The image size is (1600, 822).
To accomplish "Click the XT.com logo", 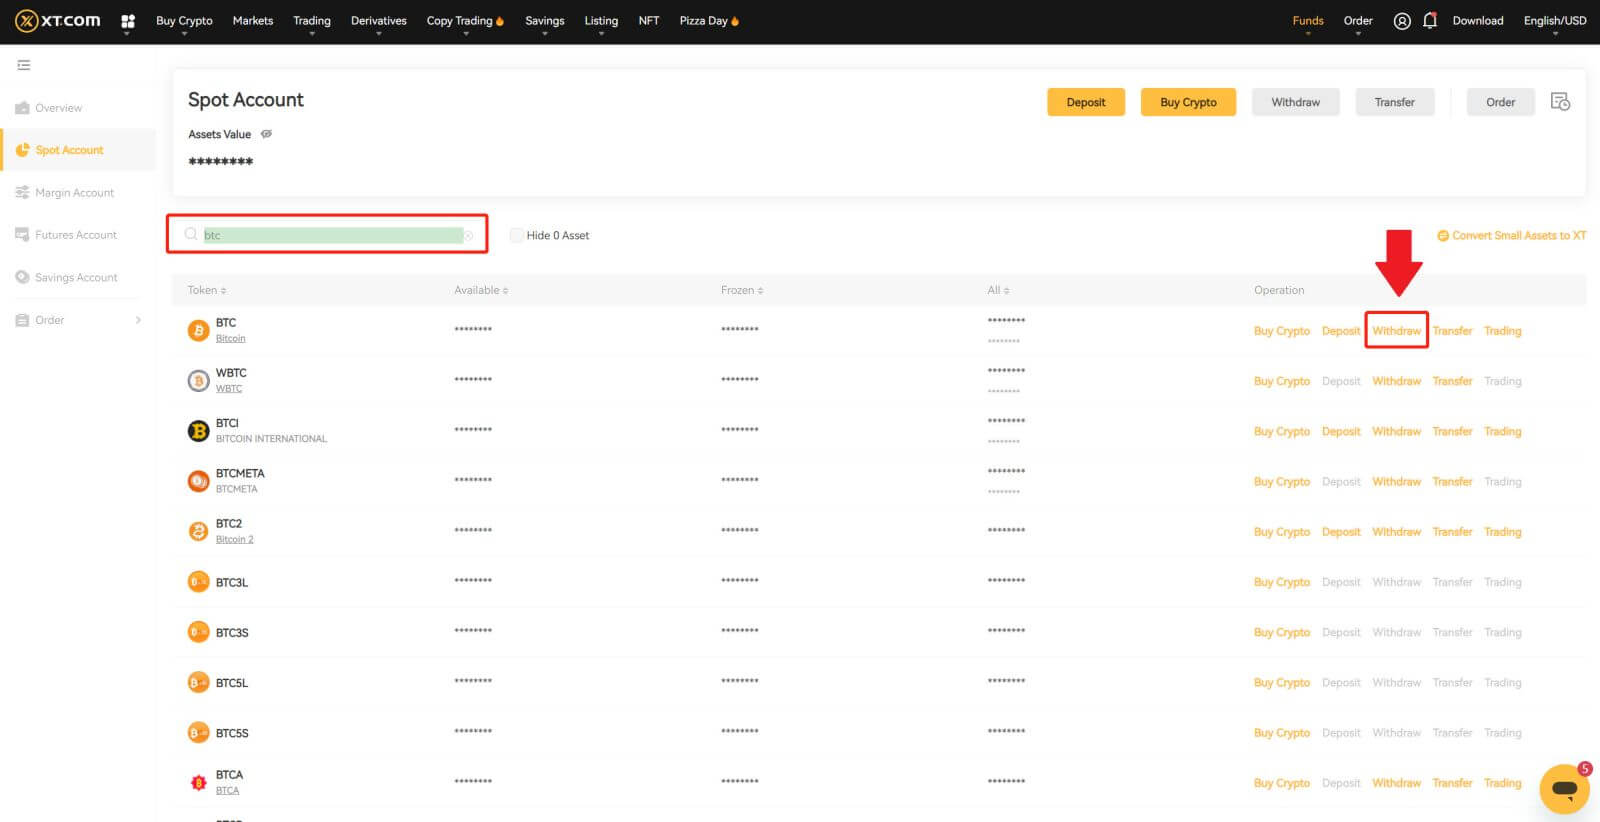I will (58, 21).
